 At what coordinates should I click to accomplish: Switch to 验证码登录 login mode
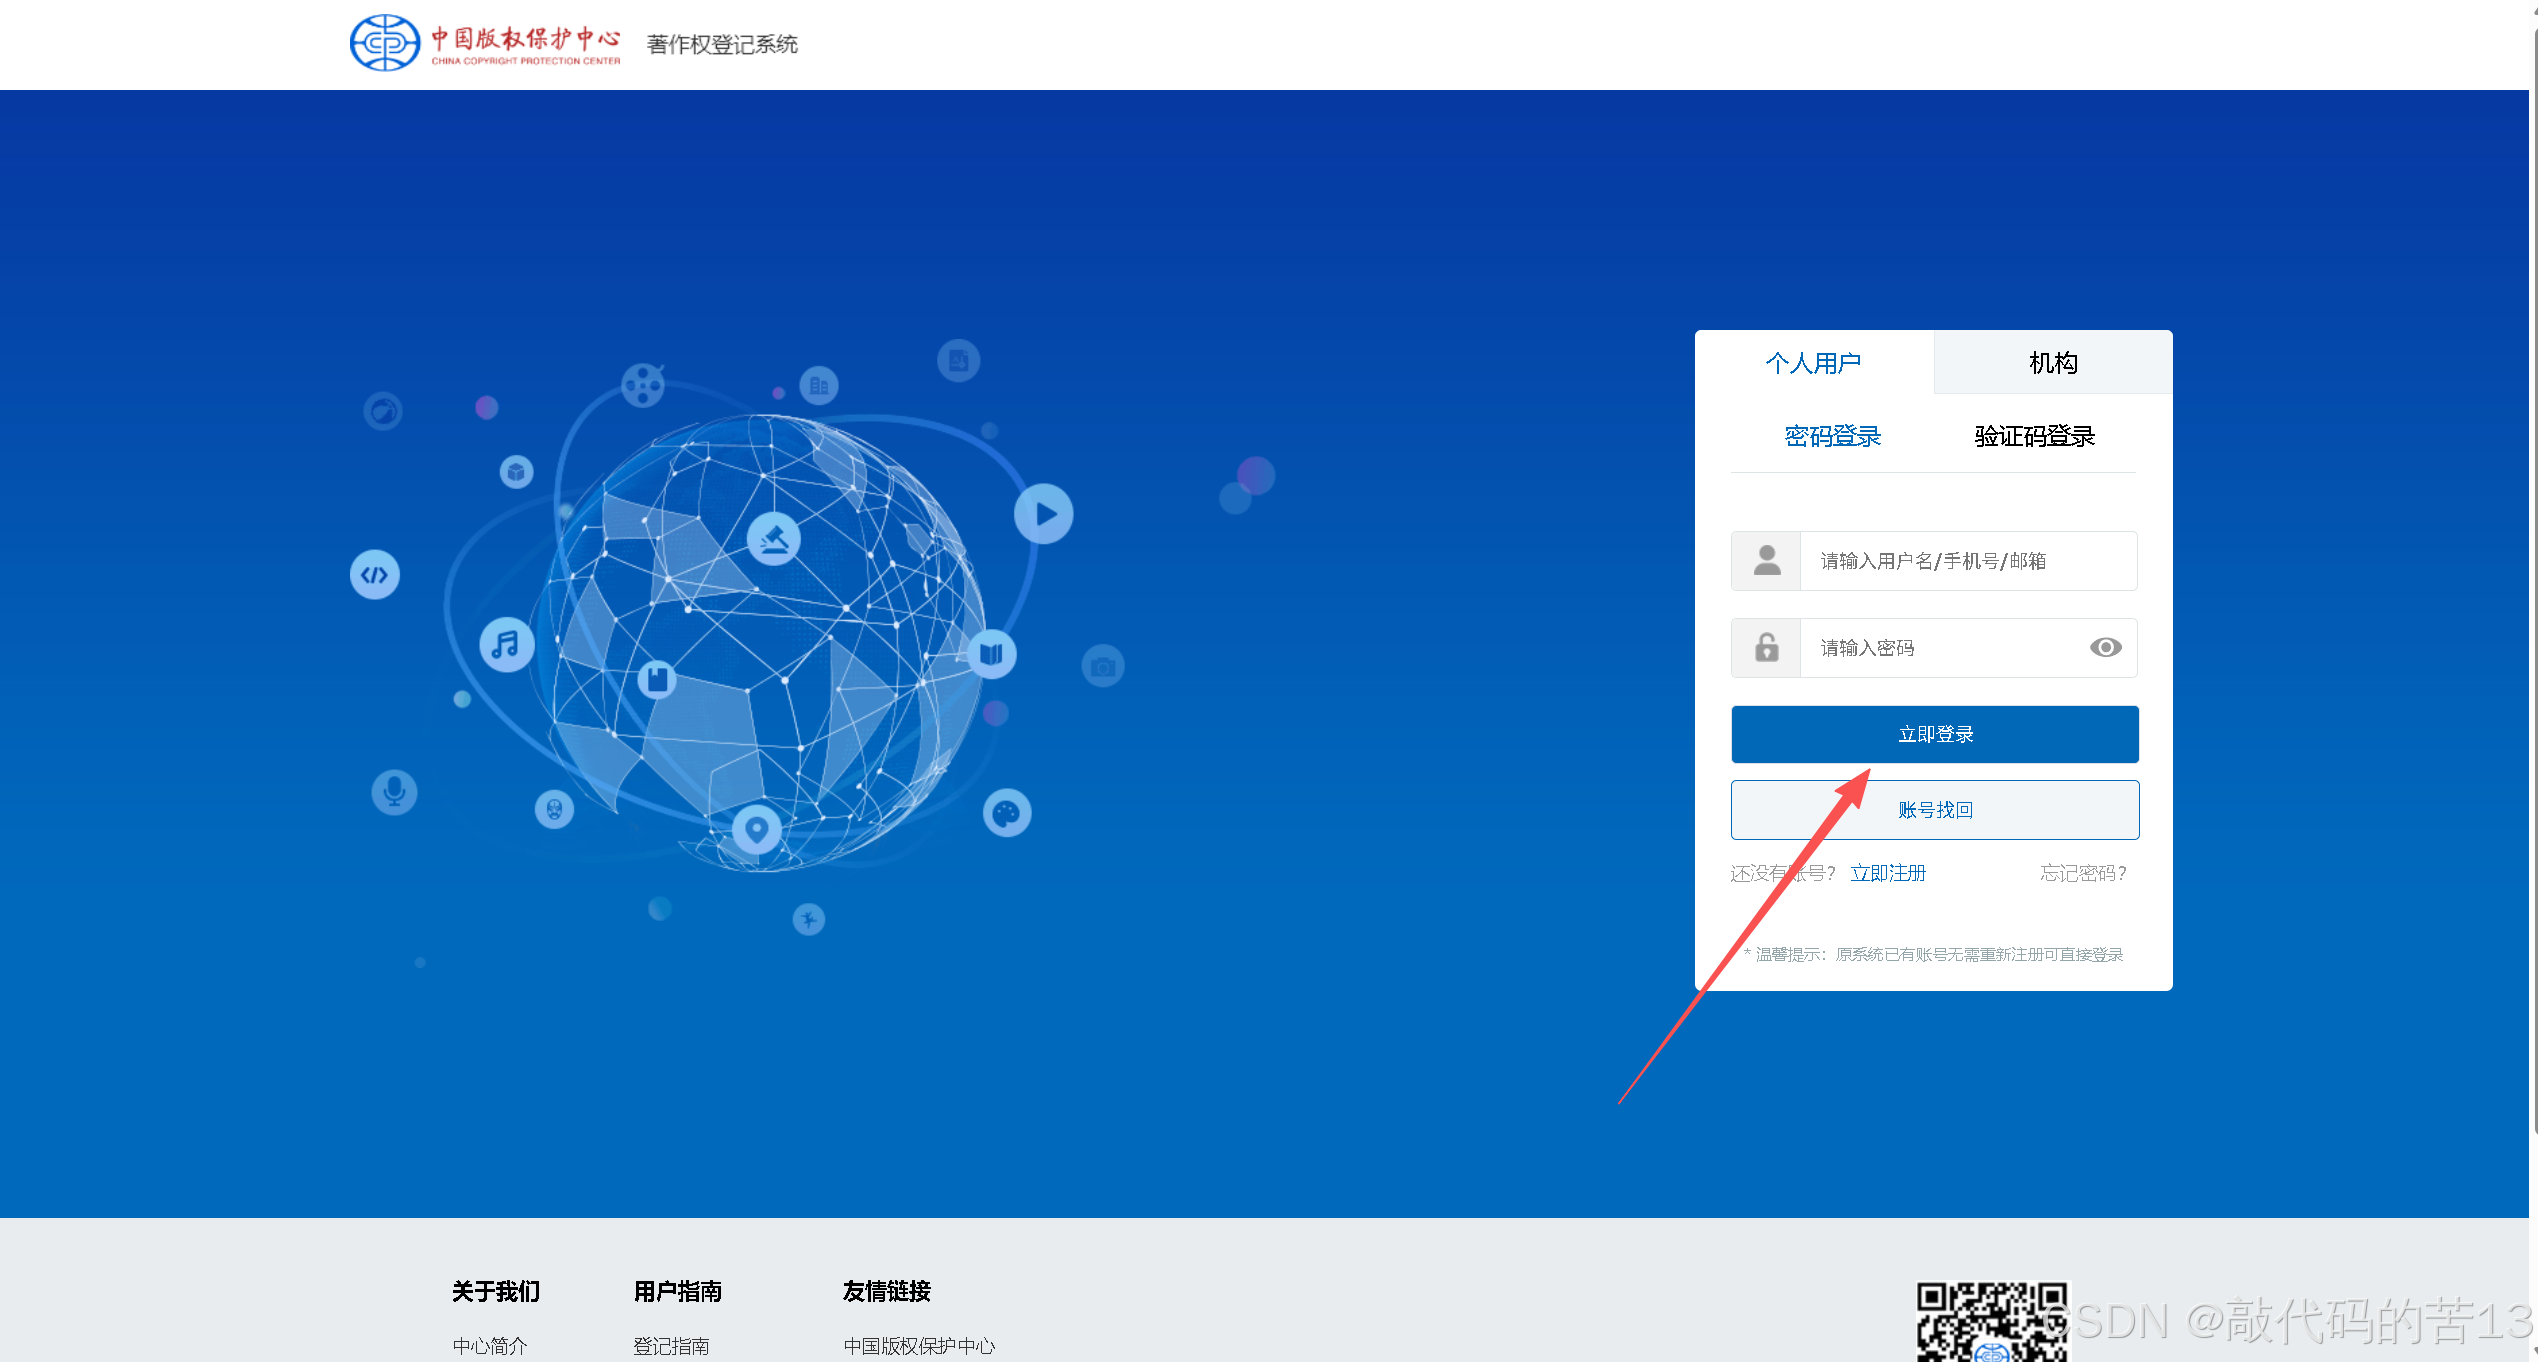pos(2034,436)
